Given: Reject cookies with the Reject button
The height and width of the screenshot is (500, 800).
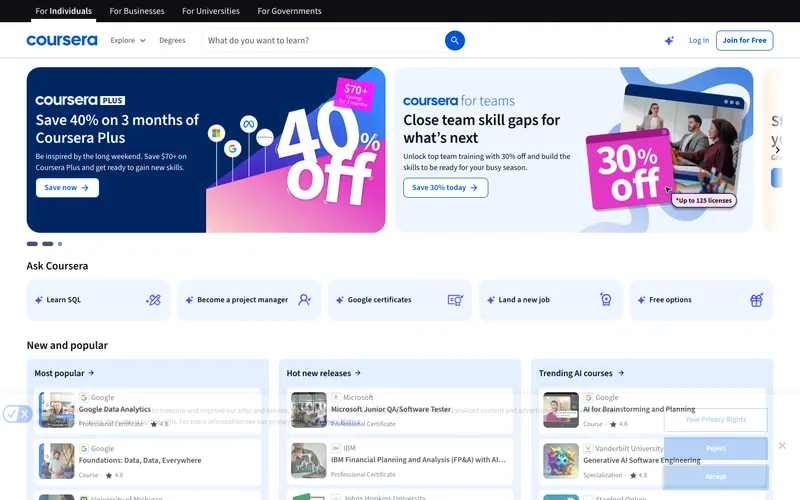Looking at the screenshot, I should tap(715, 448).
